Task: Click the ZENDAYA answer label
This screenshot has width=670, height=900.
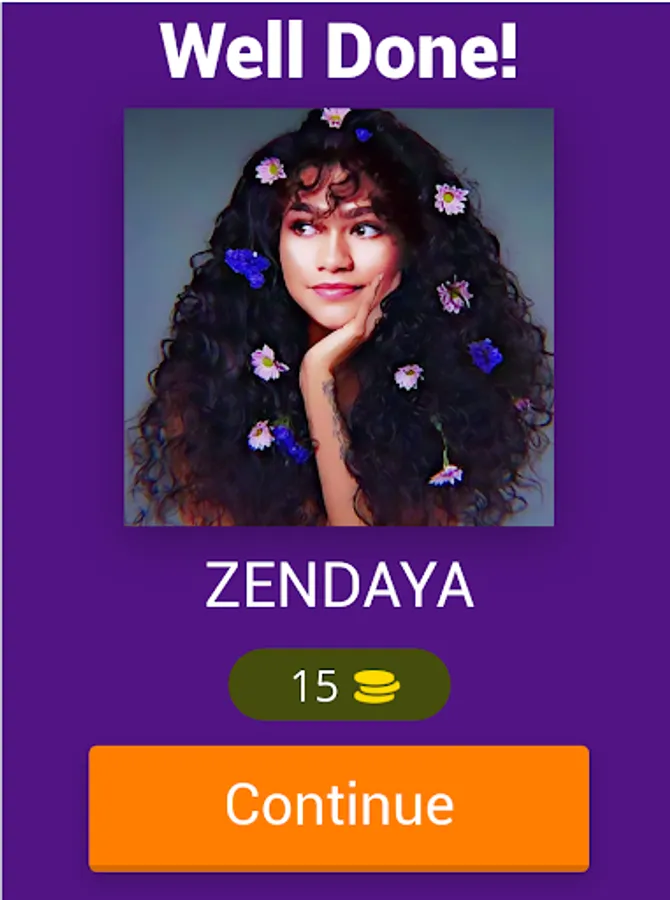Action: click(x=339, y=585)
